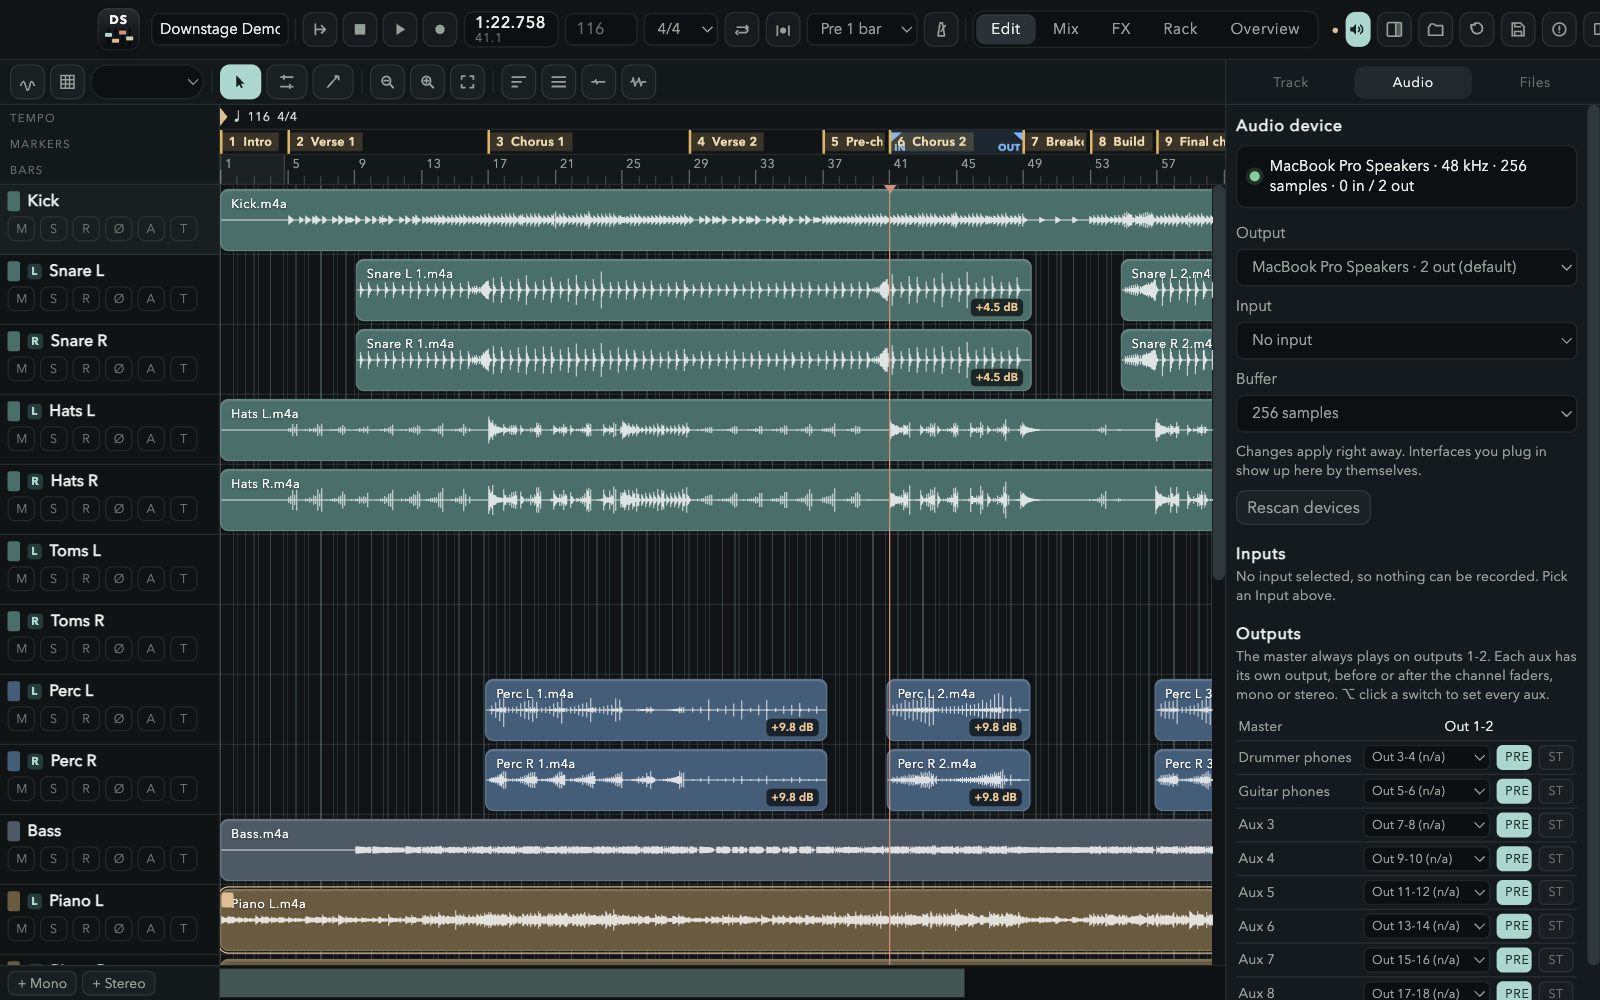Click the zoom out magnifier icon
Image resolution: width=1600 pixels, height=1000 pixels.
(x=387, y=82)
